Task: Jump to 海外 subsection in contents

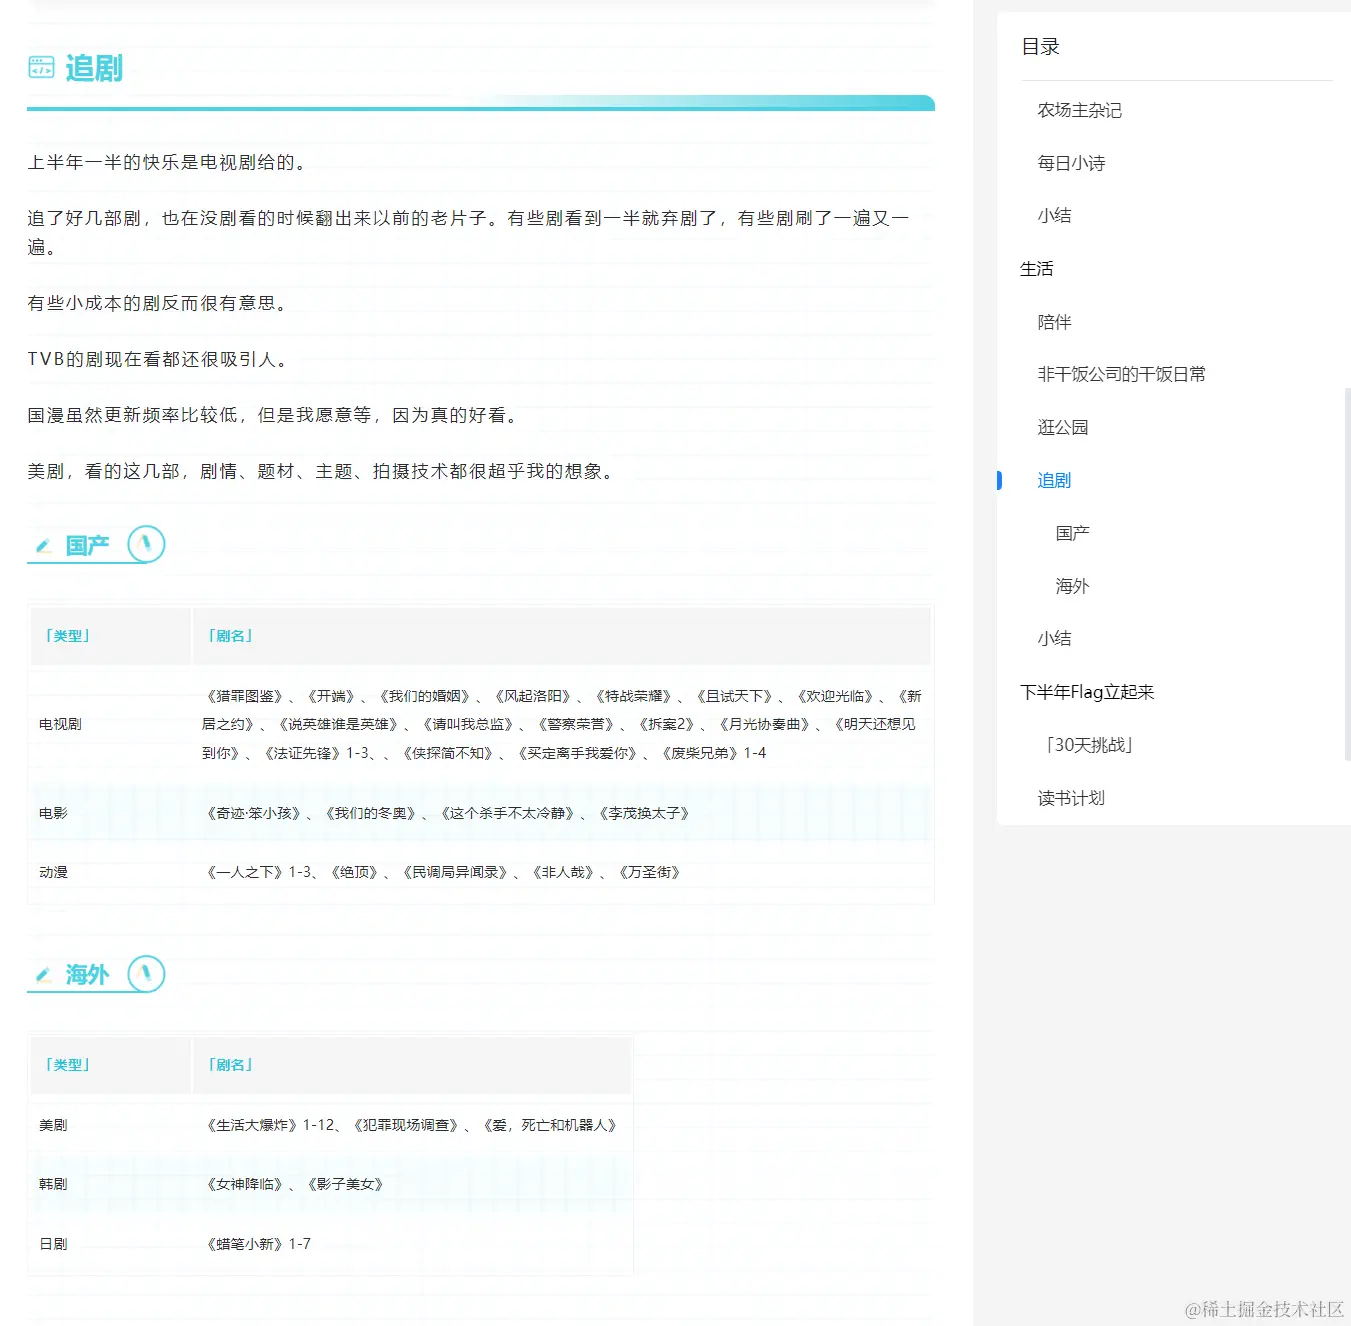Action: pos(1072,586)
